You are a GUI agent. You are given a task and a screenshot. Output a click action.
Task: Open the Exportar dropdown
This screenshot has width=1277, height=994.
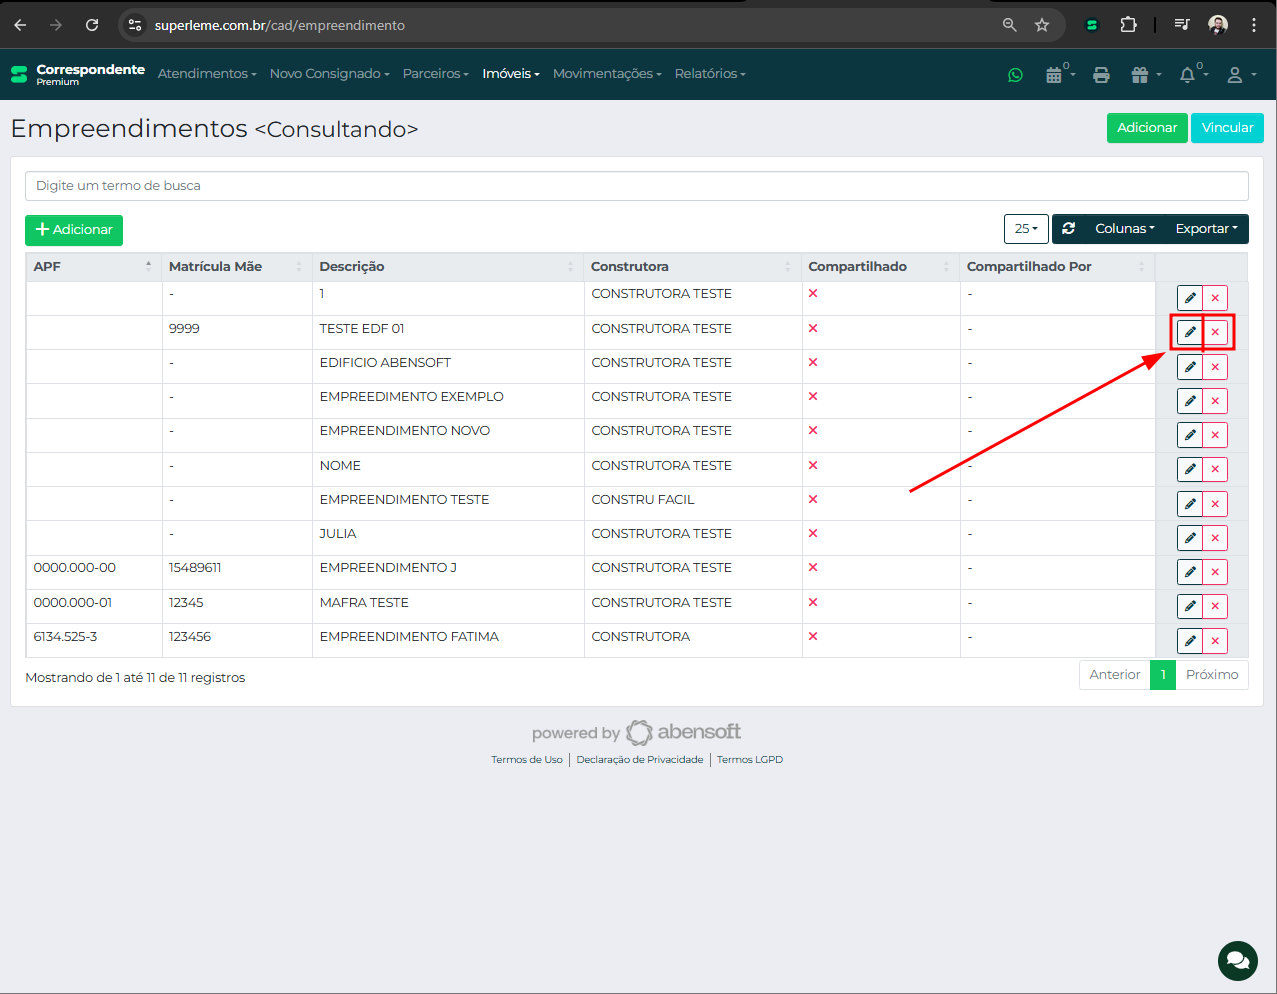[1206, 229]
